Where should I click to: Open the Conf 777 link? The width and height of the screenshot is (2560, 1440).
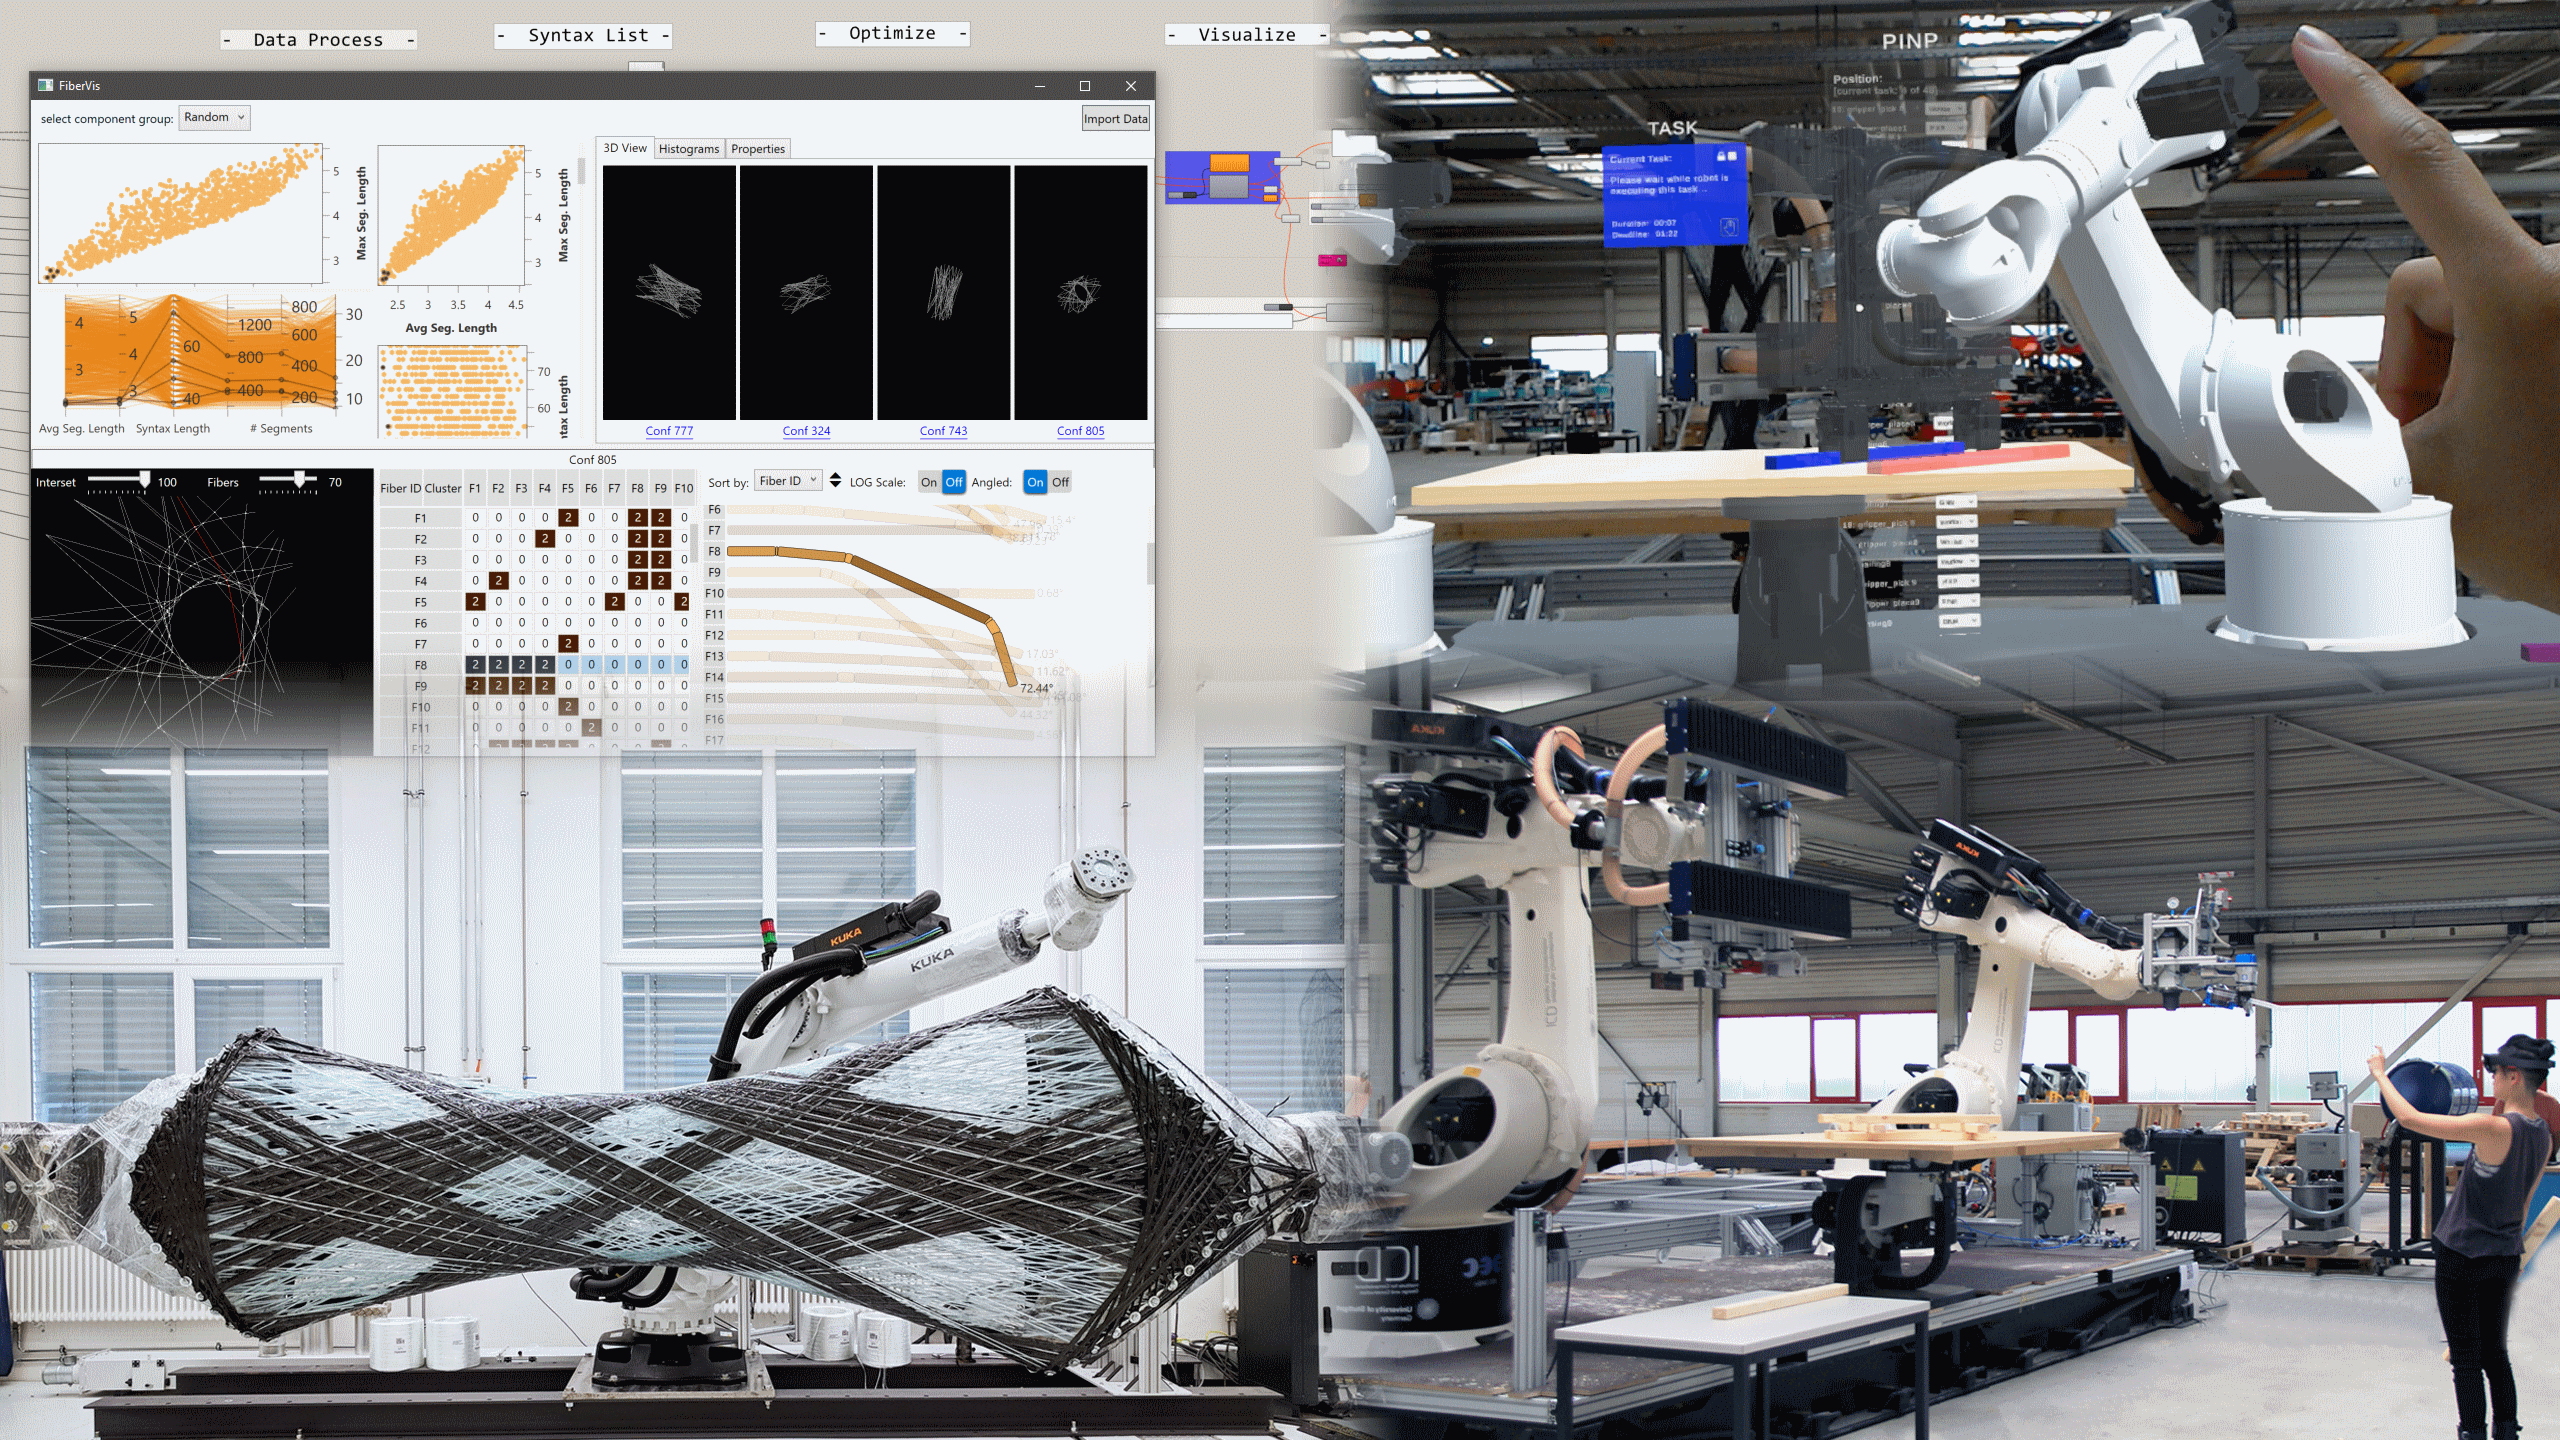click(669, 431)
